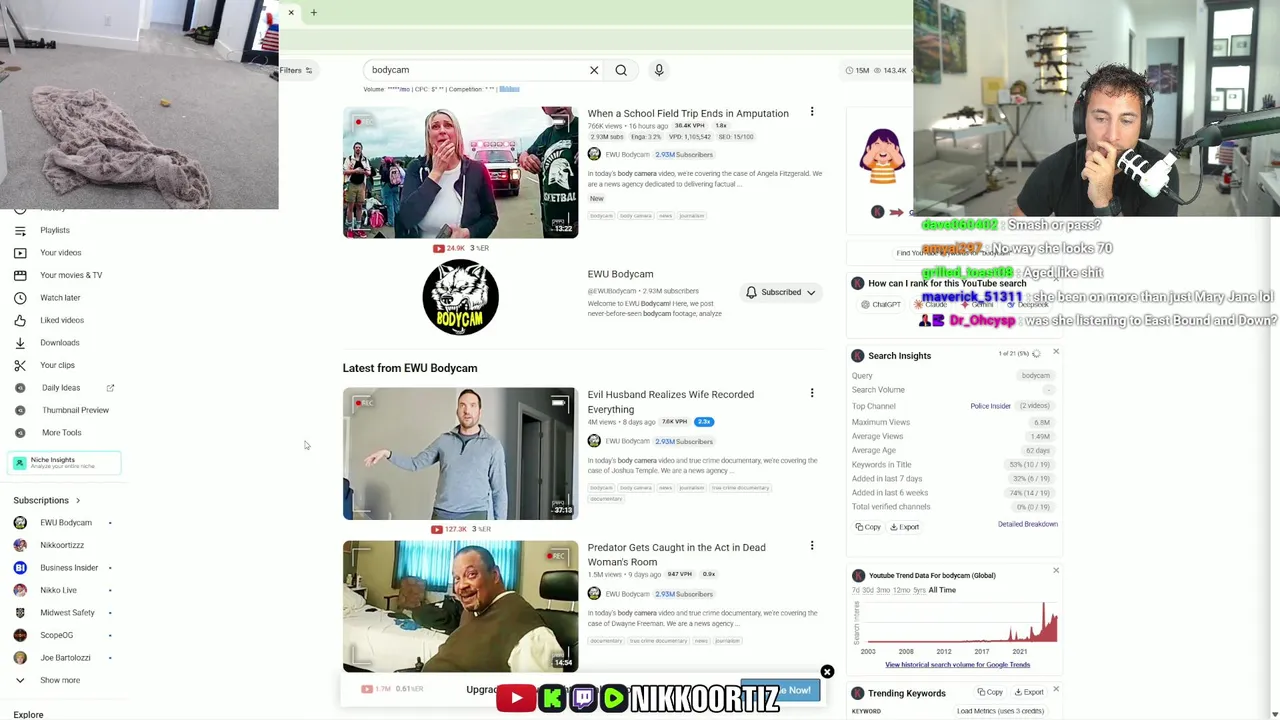Open options menu for School Field Trip video

[x=812, y=112]
